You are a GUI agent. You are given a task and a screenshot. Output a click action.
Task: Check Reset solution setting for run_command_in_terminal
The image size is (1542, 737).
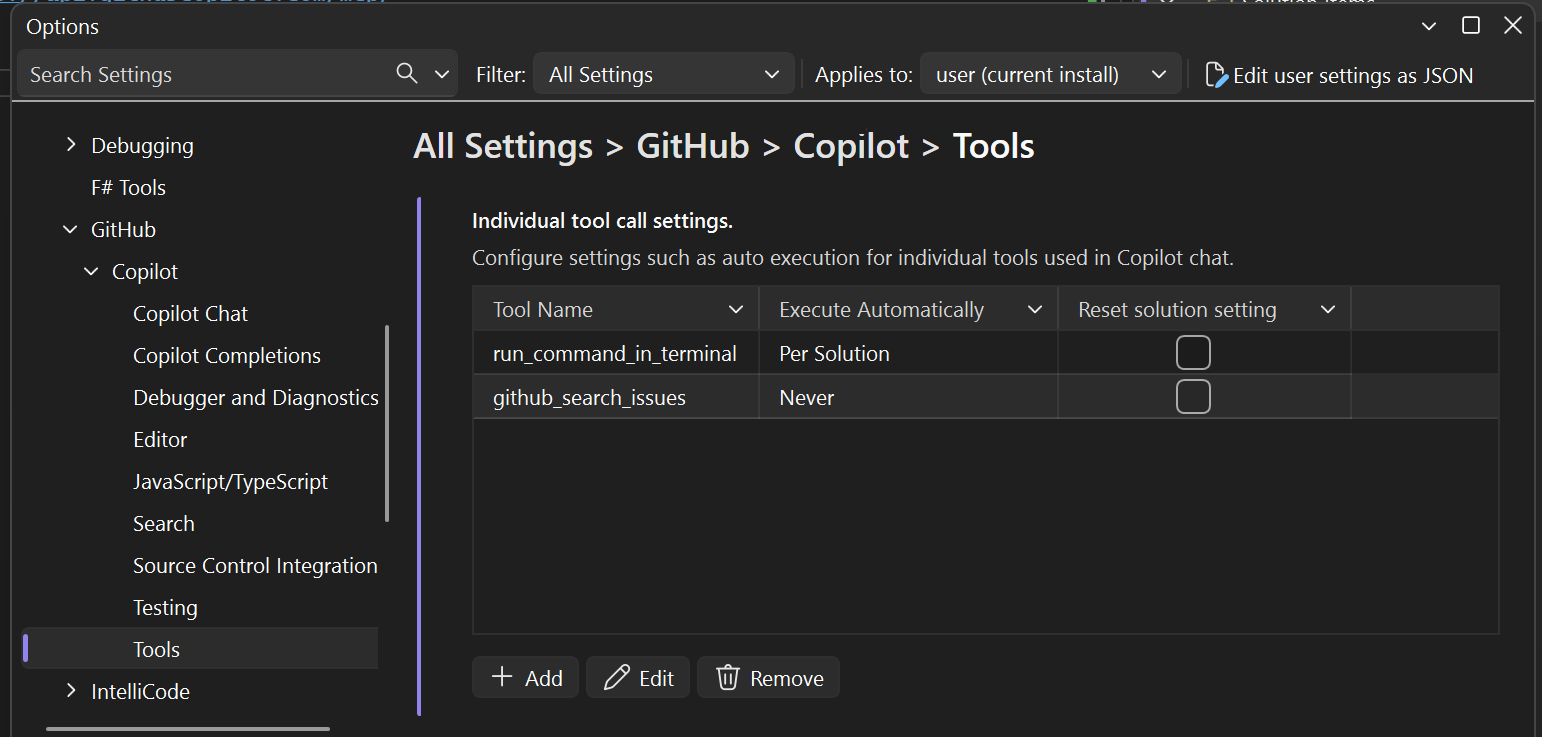point(1193,352)
